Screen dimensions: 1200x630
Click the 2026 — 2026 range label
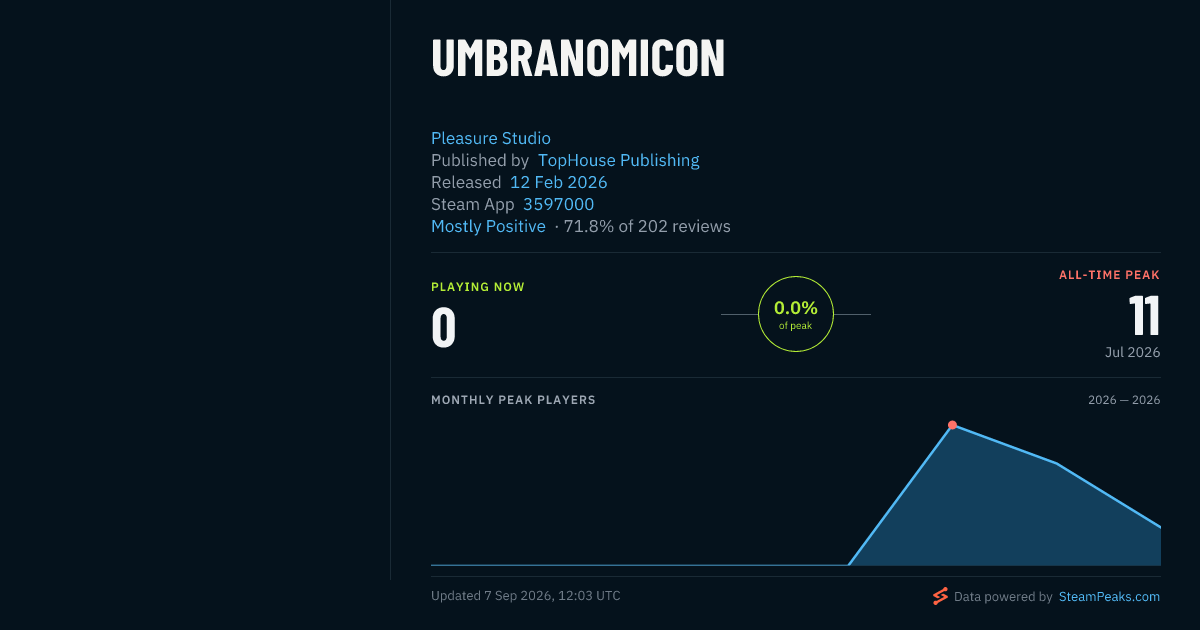point(1124,400)
